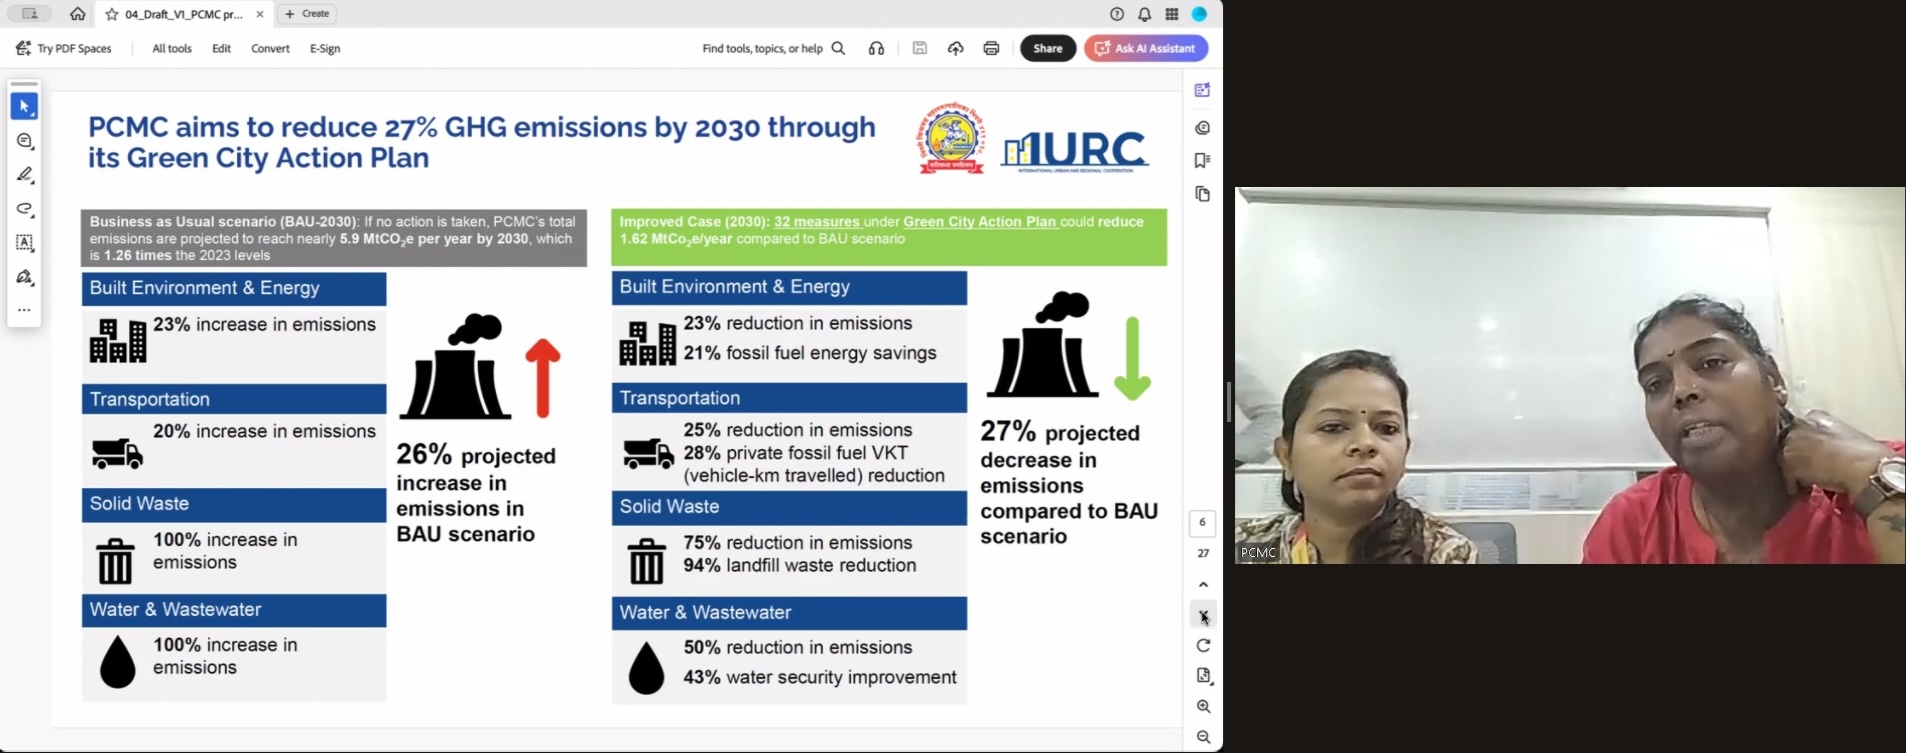Zoom in on the PDF page

click(x=1203, y=706)
